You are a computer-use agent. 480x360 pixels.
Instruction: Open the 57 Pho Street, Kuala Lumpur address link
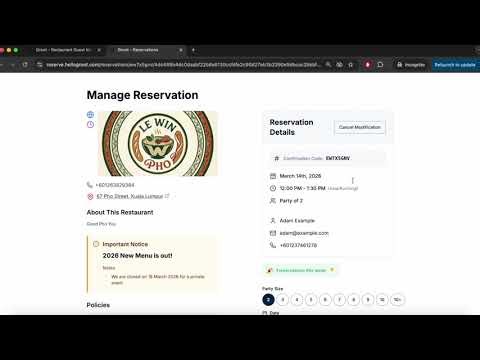(x=130, y=196)
